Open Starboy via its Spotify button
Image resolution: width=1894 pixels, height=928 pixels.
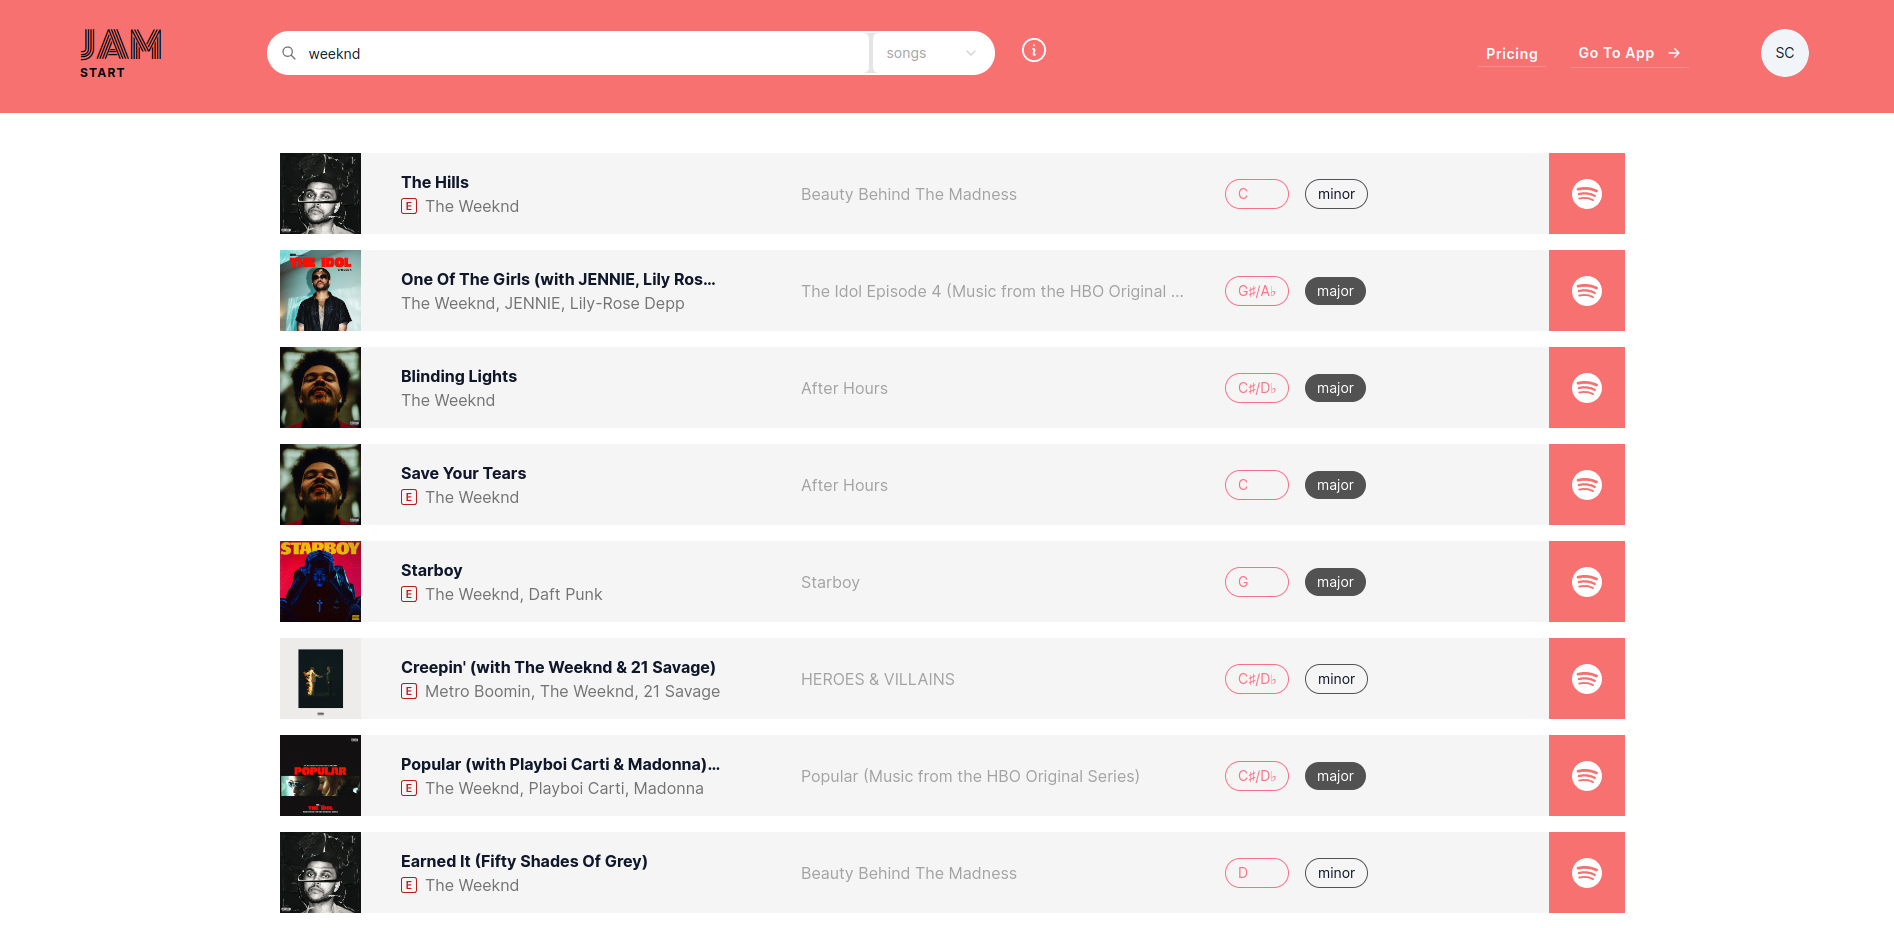tap(1586, 582)
